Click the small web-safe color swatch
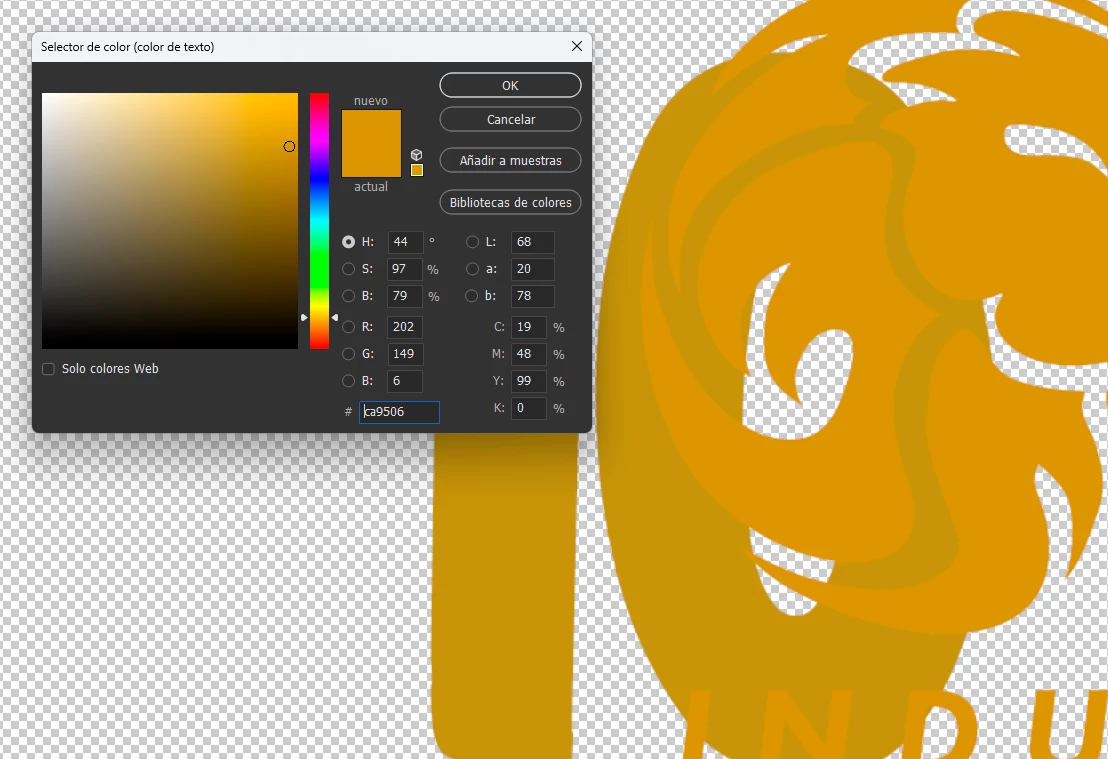This screenshot has height=759, width=1108. [417, 170]
